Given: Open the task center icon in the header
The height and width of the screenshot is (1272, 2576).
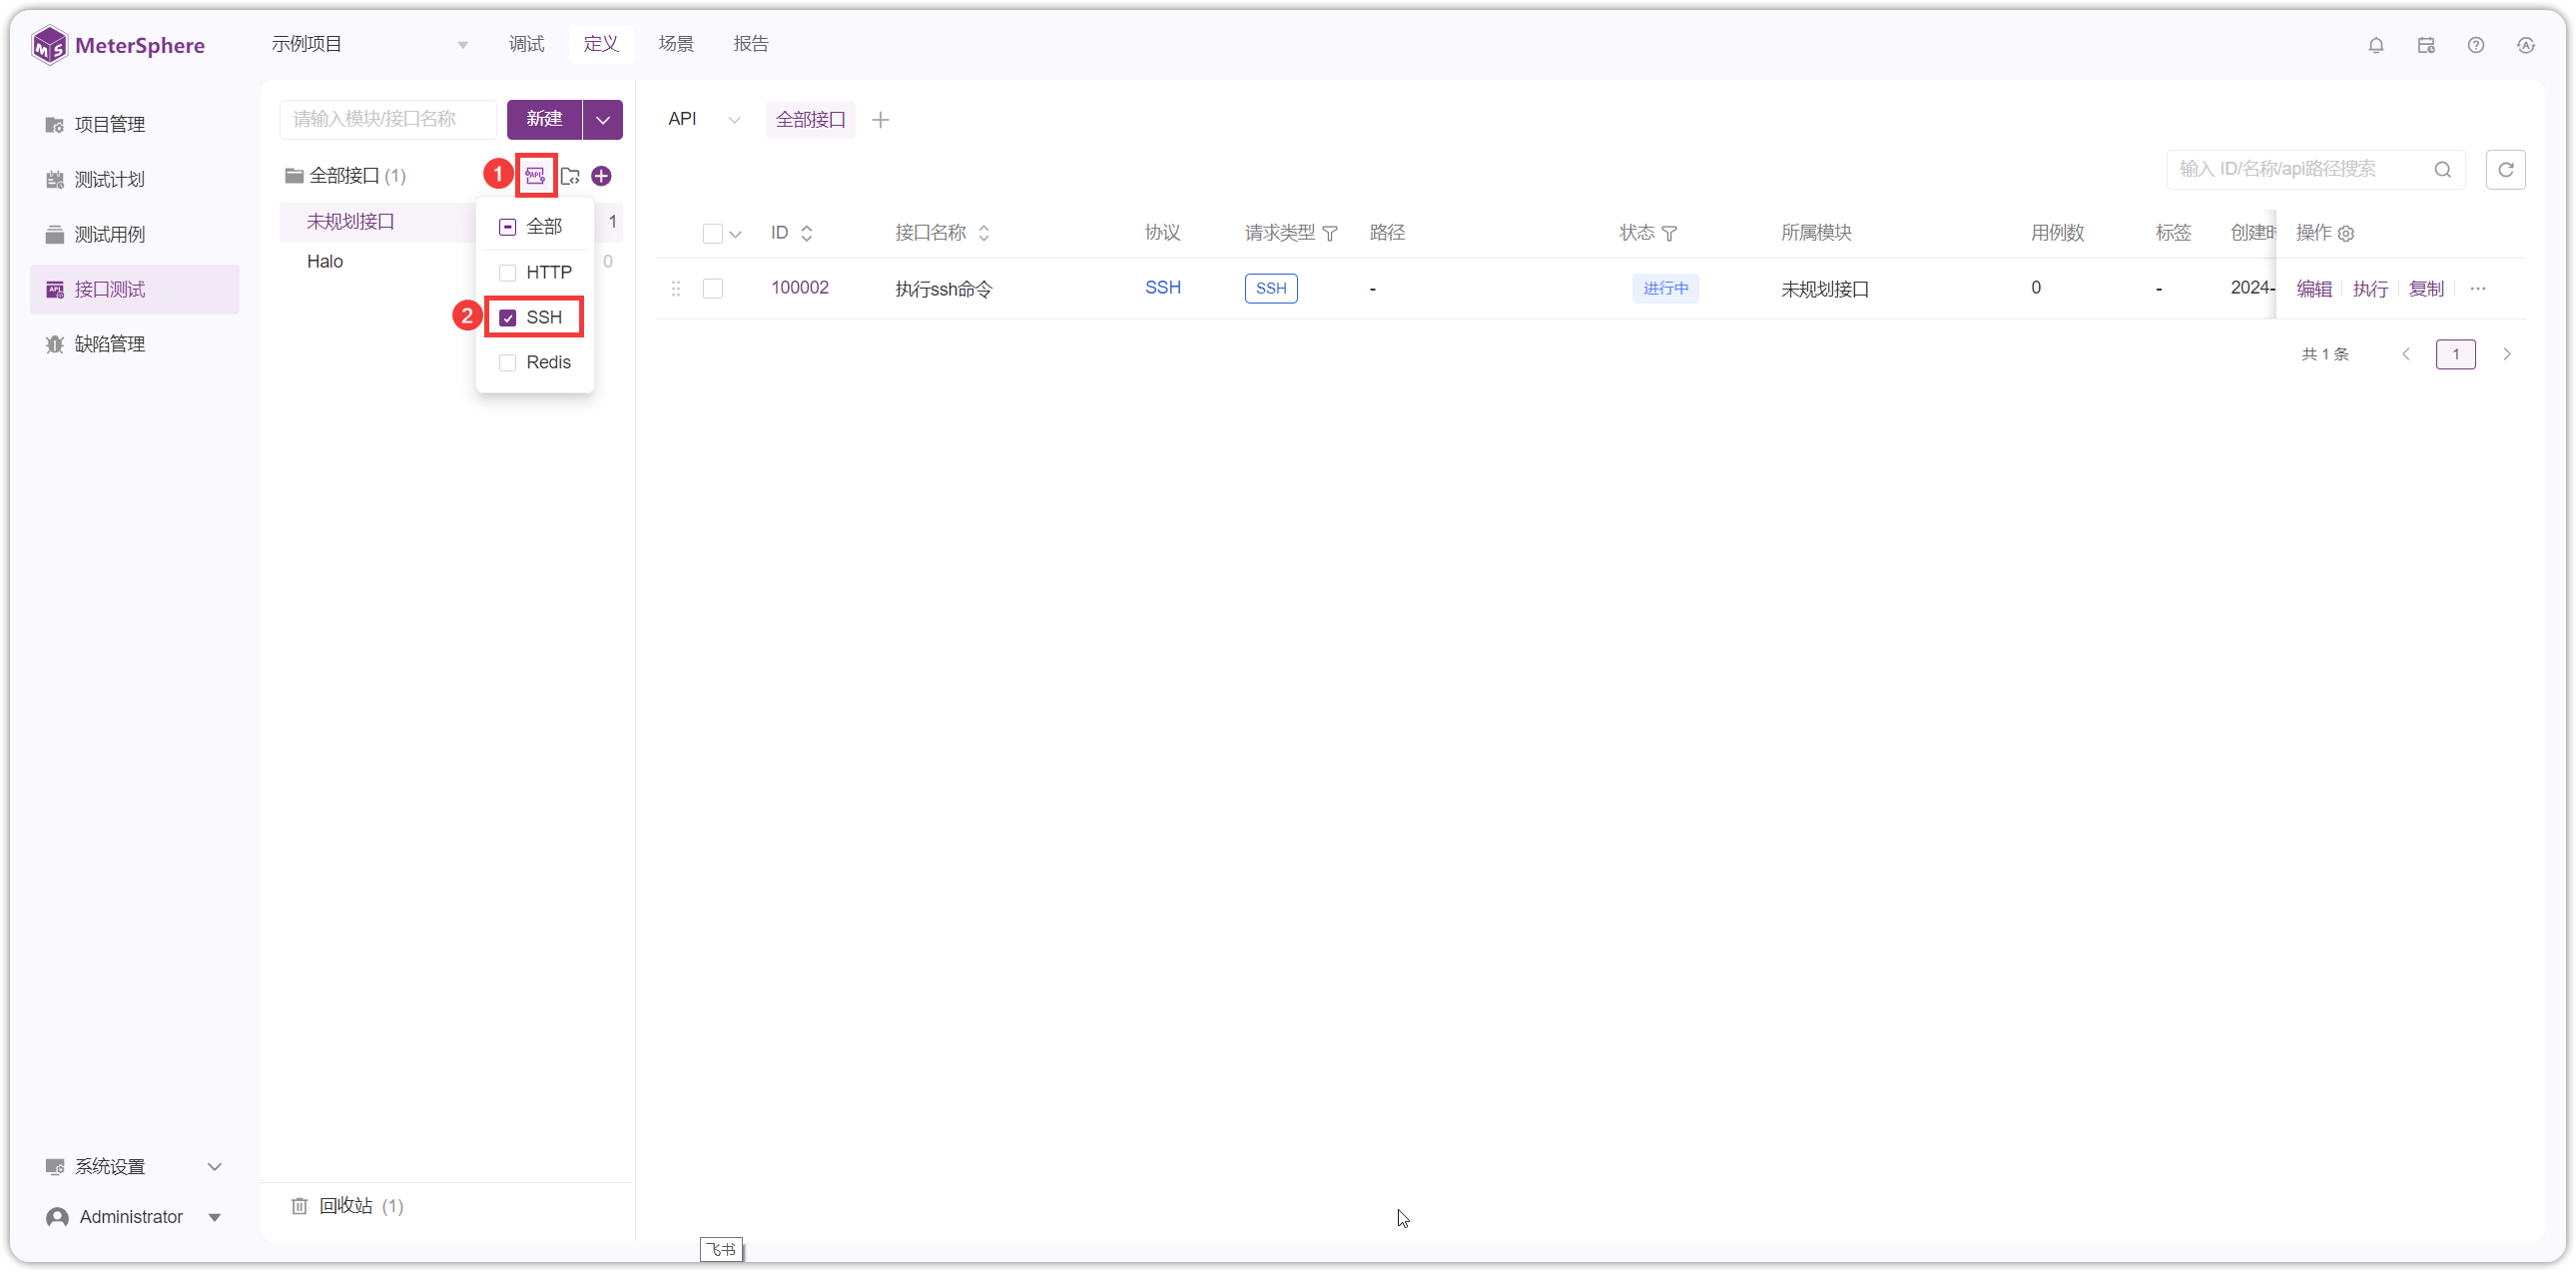Looking at the screenshot, I should point(2426,45).
